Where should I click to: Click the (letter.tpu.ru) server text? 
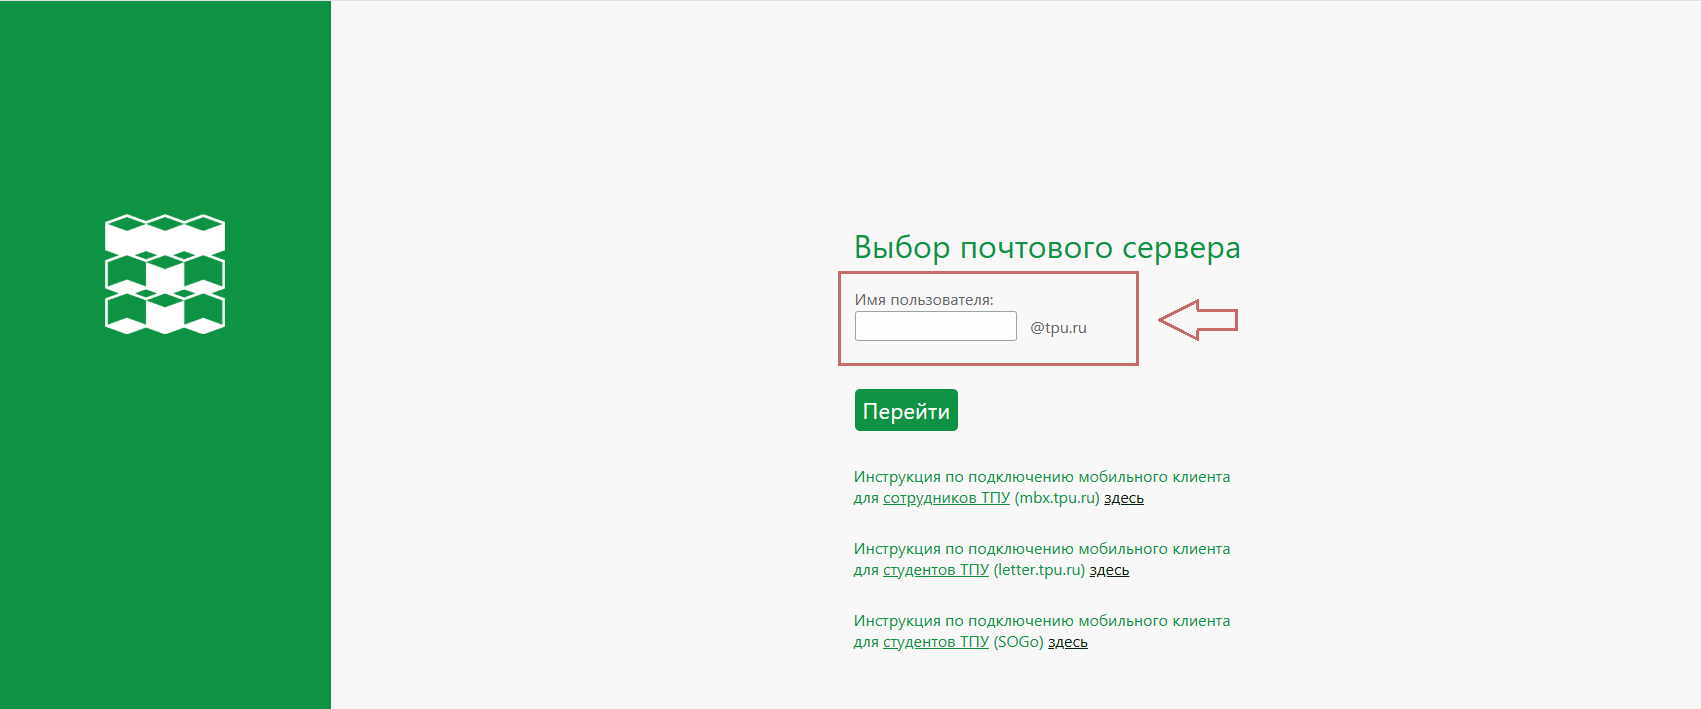tap(1039, 570)
